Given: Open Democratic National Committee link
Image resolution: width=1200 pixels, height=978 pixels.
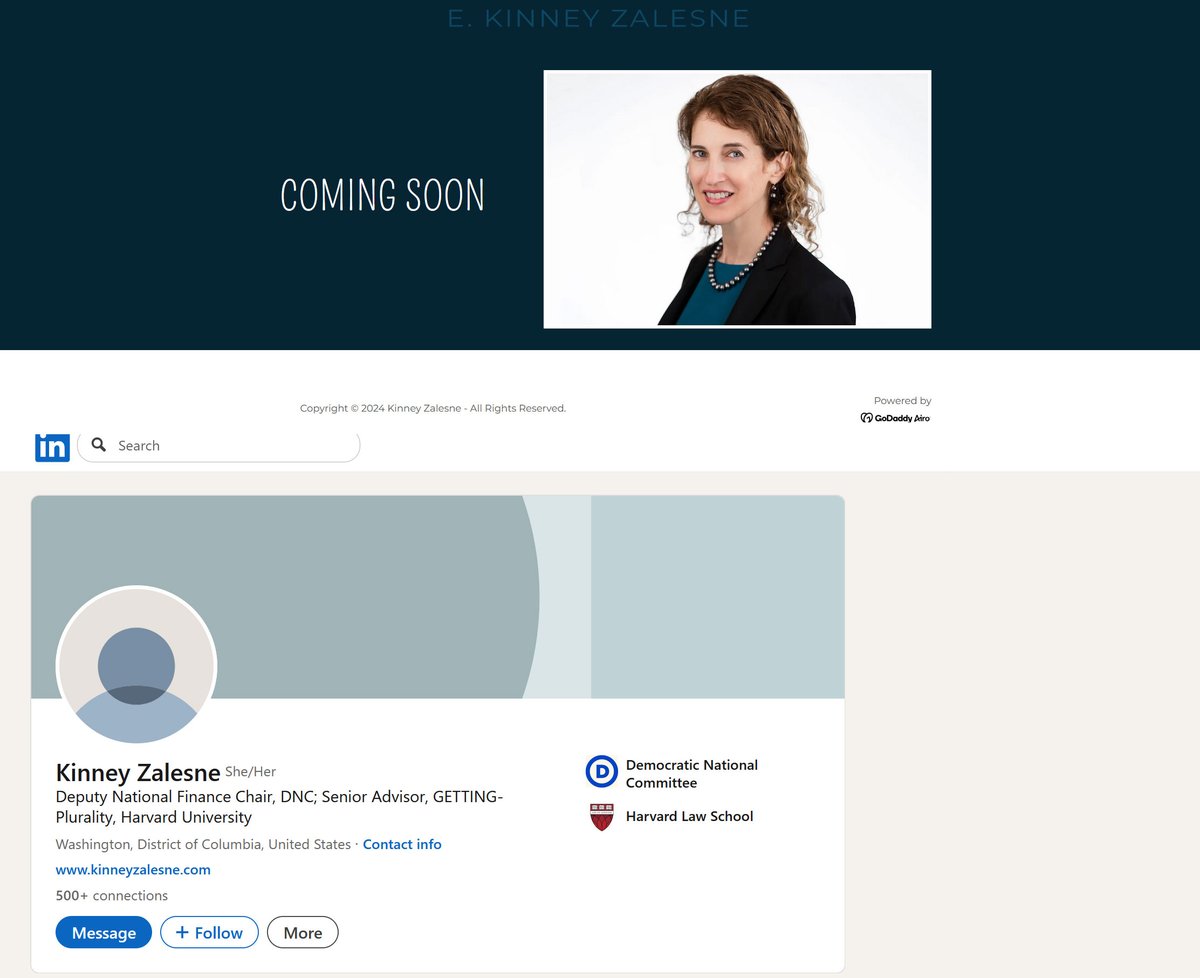Looking at the screenshot, I should tap(692, 774).
